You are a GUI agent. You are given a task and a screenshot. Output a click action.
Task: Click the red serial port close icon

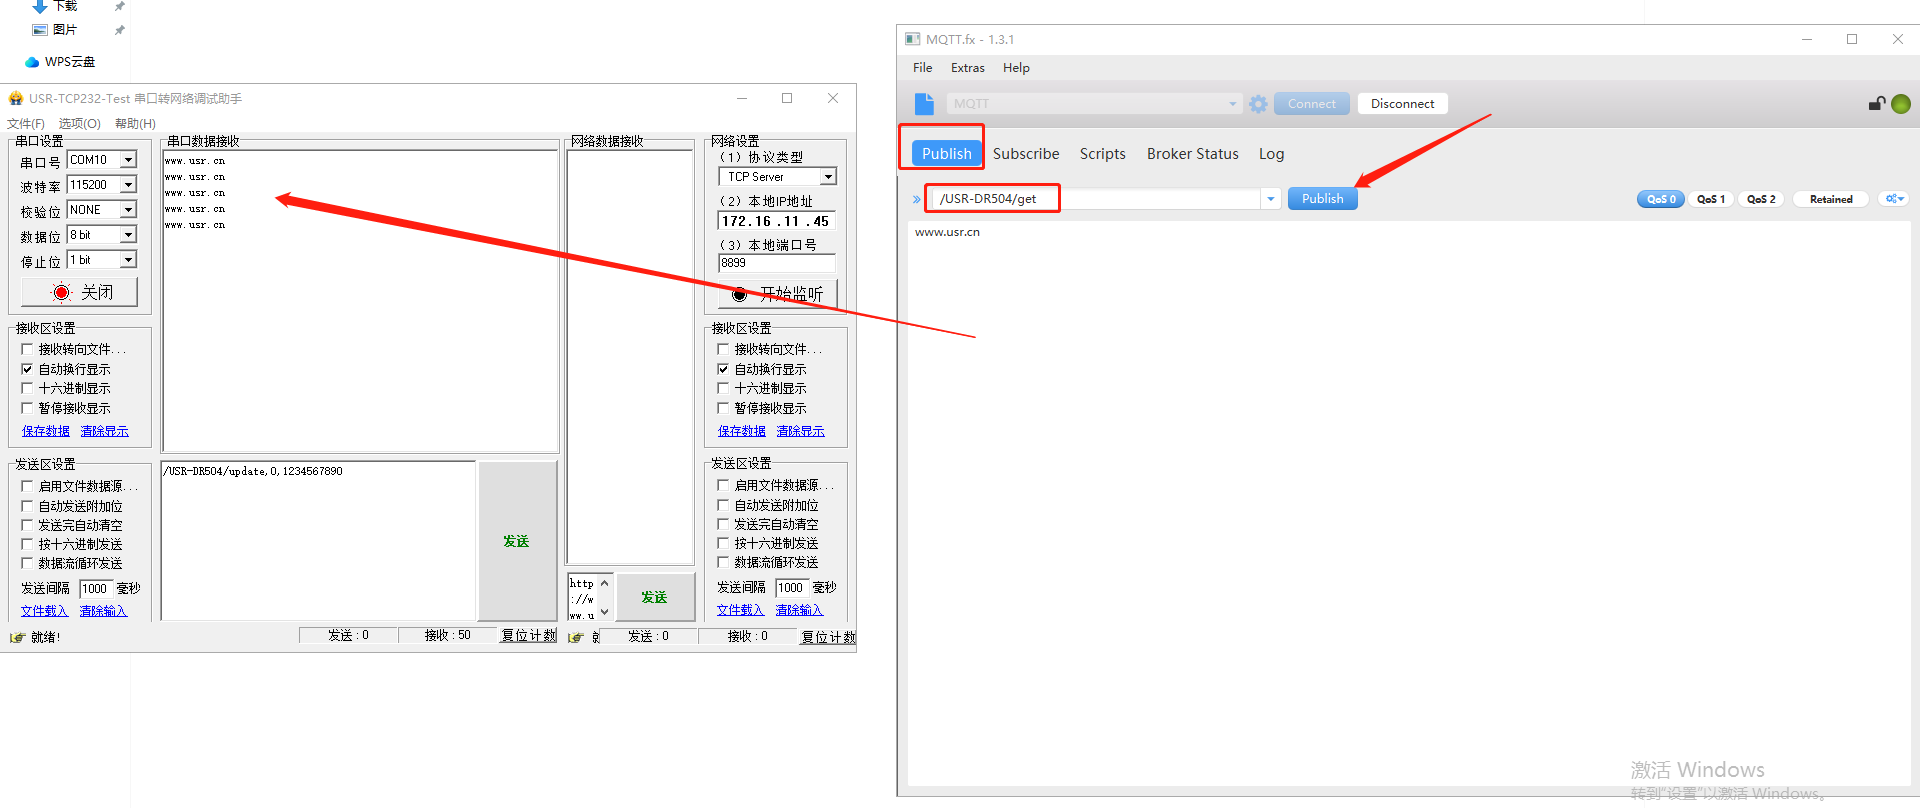[62, 292]
